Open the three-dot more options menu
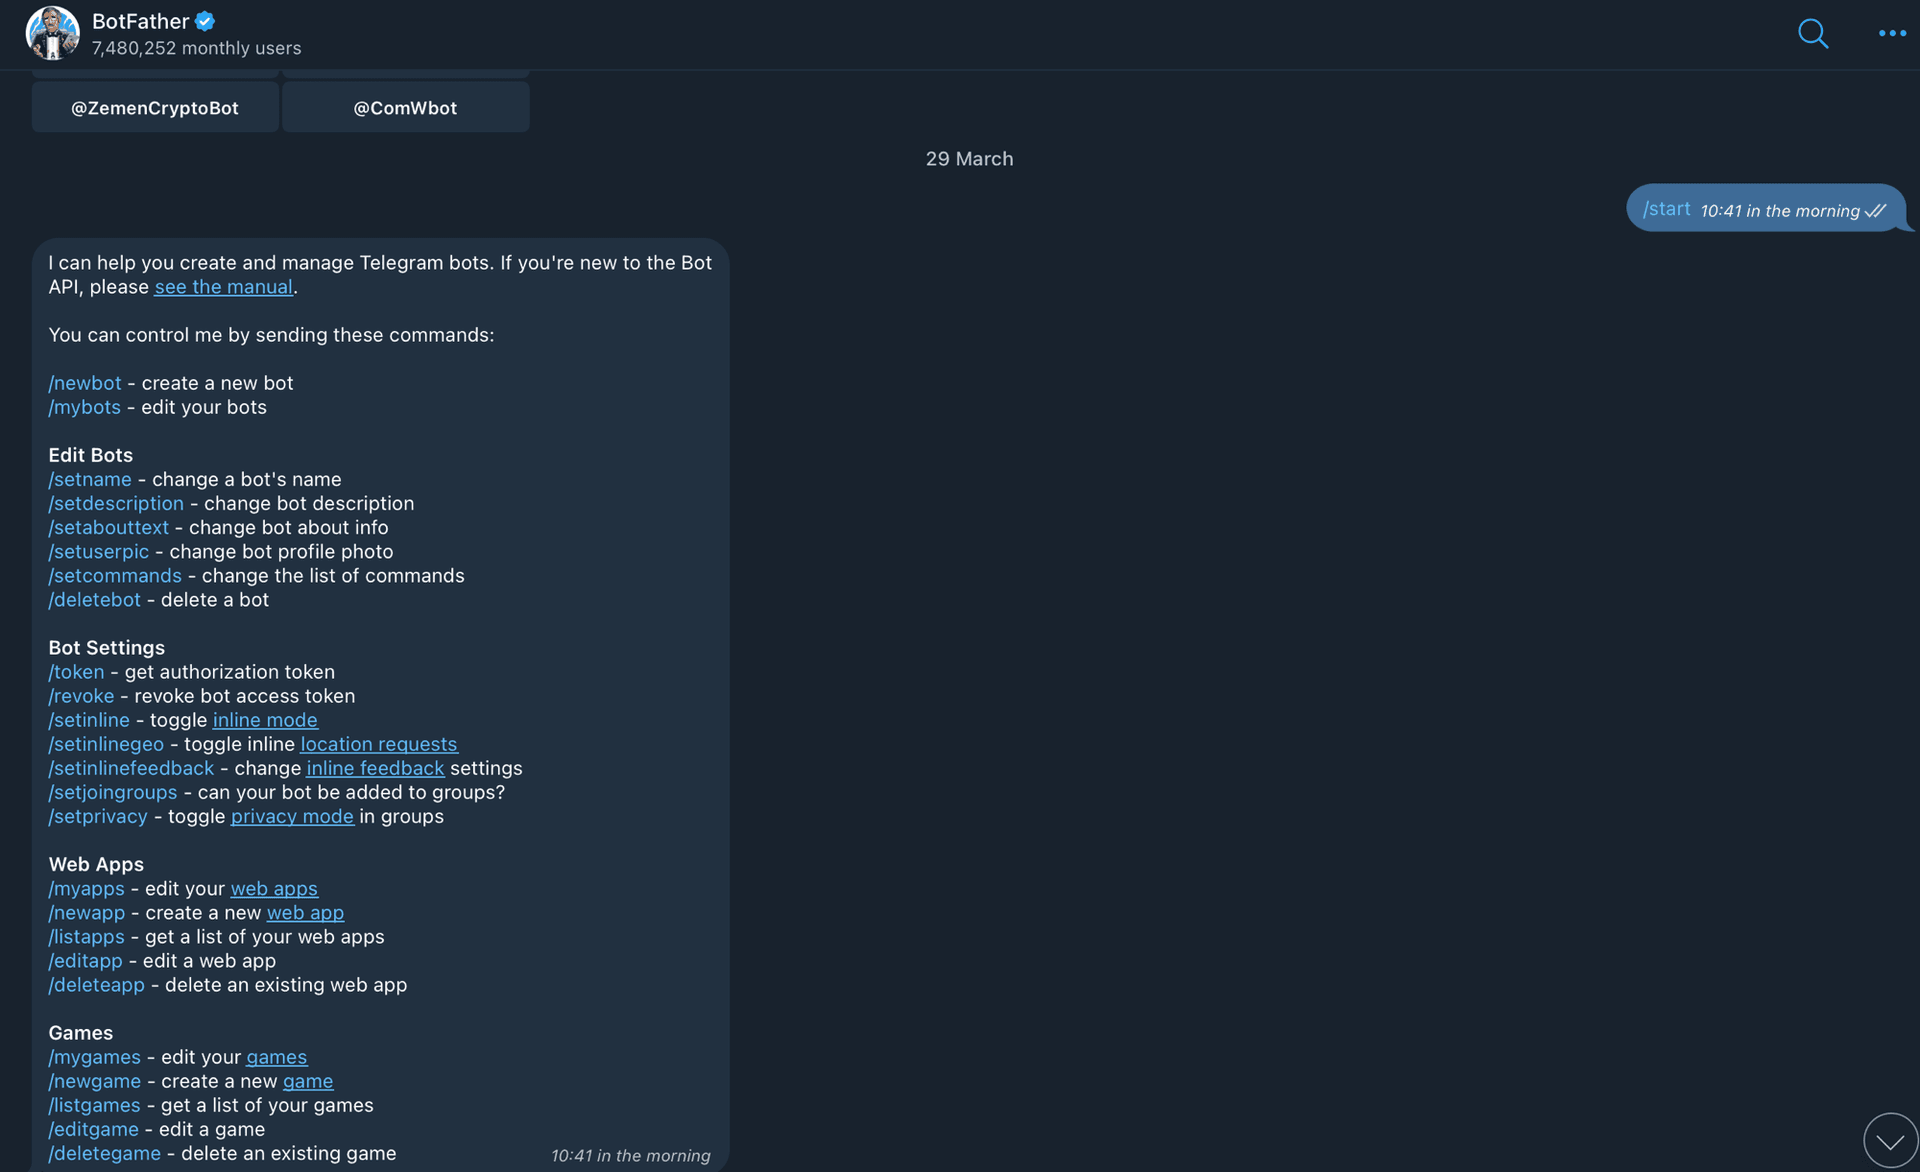Image resolution: width=1920 pixels, height=1172 pixels. point(1892,34)
